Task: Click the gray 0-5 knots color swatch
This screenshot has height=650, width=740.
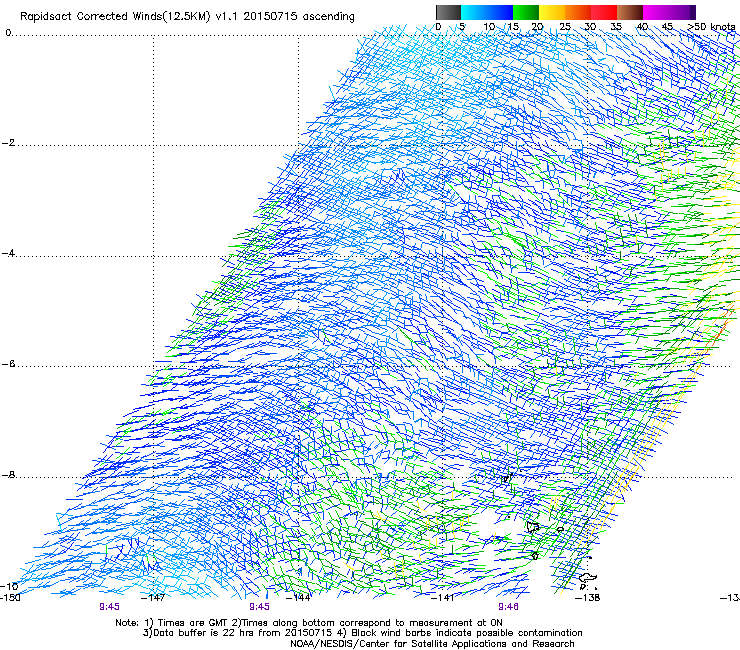Action: tap(448, 12)
